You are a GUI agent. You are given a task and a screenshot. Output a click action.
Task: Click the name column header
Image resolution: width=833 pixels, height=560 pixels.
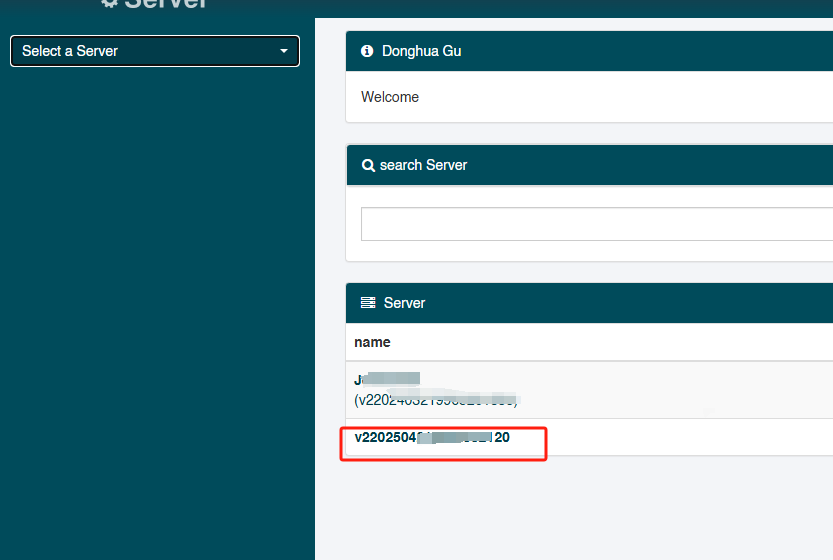point(372,342)
